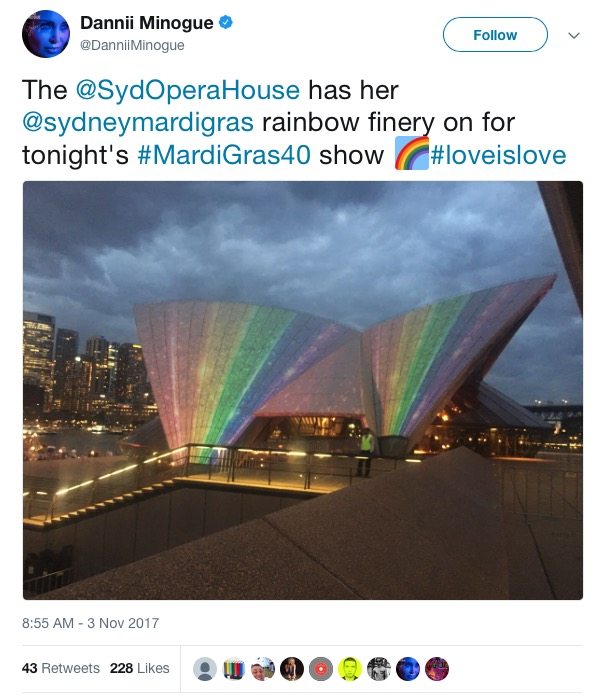
Task: Click the black-and-white photo liker avatar
Action: pyautogui.click(x=379, y=669)
